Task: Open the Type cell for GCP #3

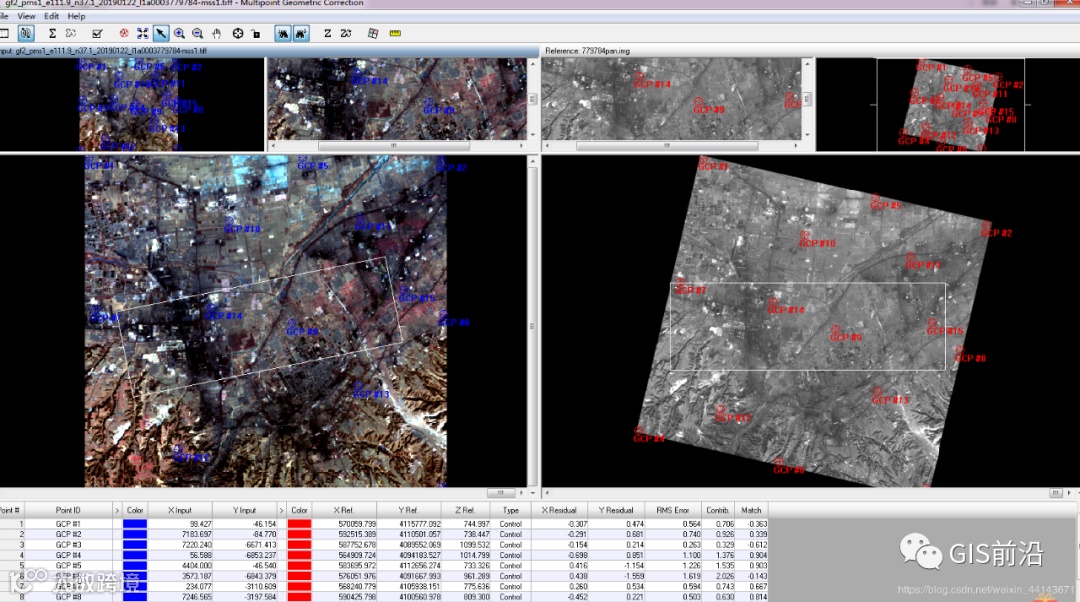Action: point(511,545)
